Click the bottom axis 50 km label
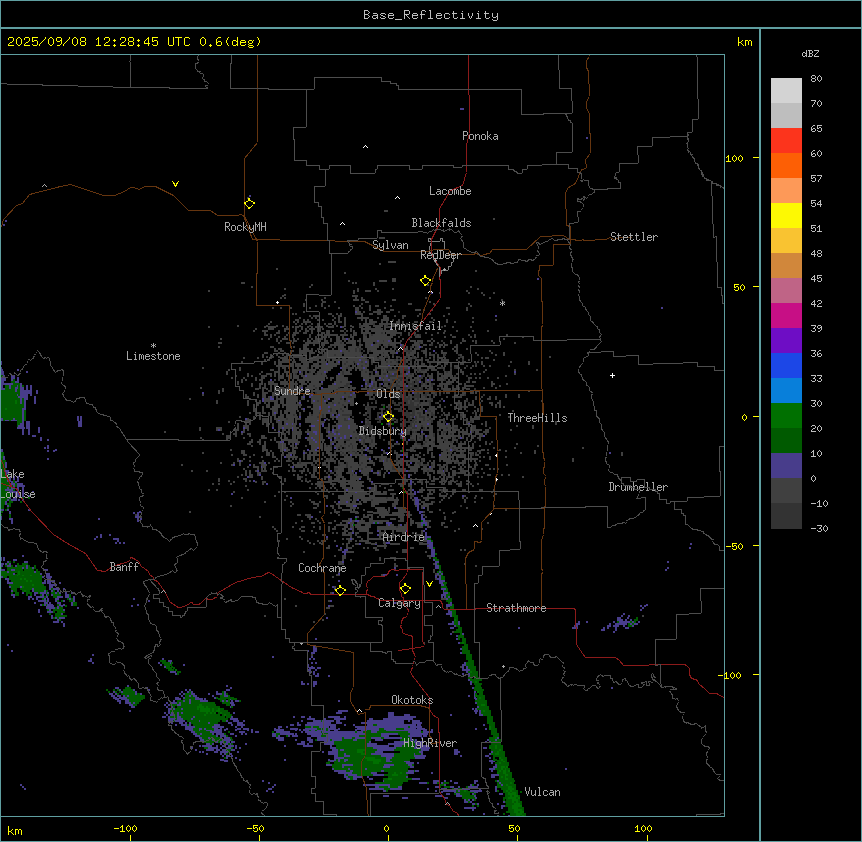 (514, 829)
